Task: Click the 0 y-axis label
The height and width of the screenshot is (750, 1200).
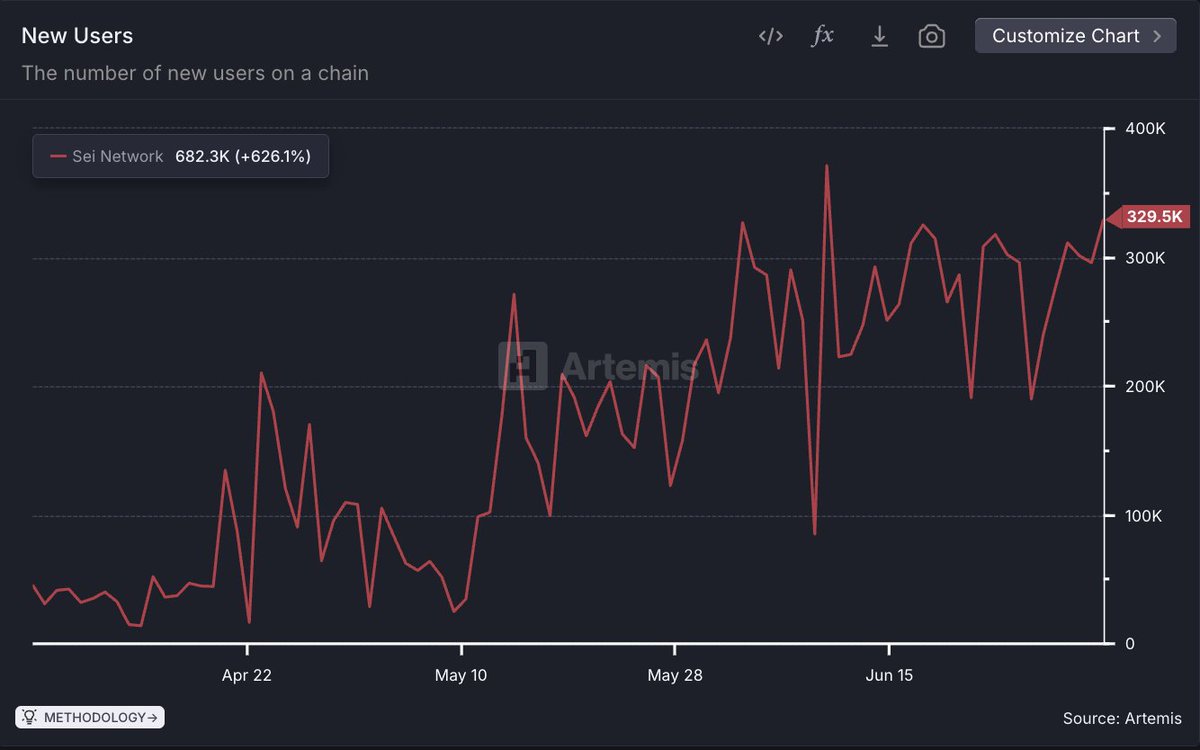Action: 1130,644
